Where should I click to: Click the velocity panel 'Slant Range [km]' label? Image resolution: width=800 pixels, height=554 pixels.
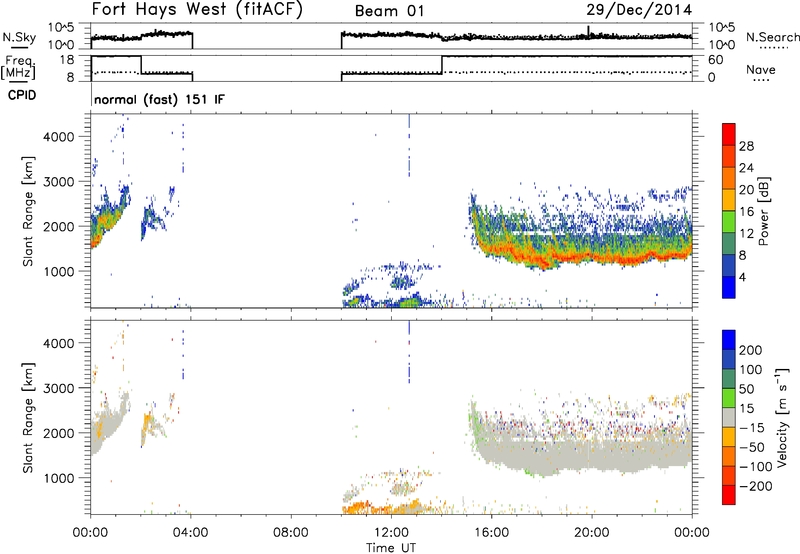tap(28, 418)
